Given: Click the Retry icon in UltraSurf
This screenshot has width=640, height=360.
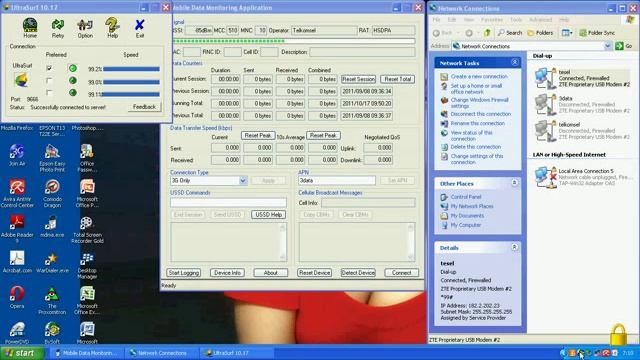Looking at the screenshot, I should [x=58, y=28].
